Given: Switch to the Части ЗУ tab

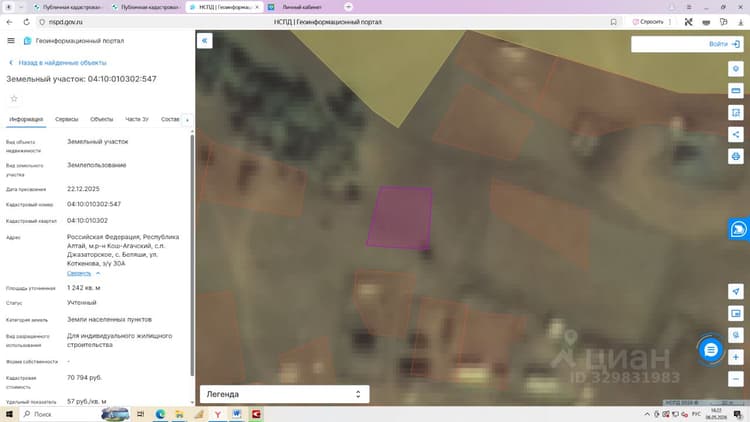Looking at the screenshot, I should click(137, 119).
